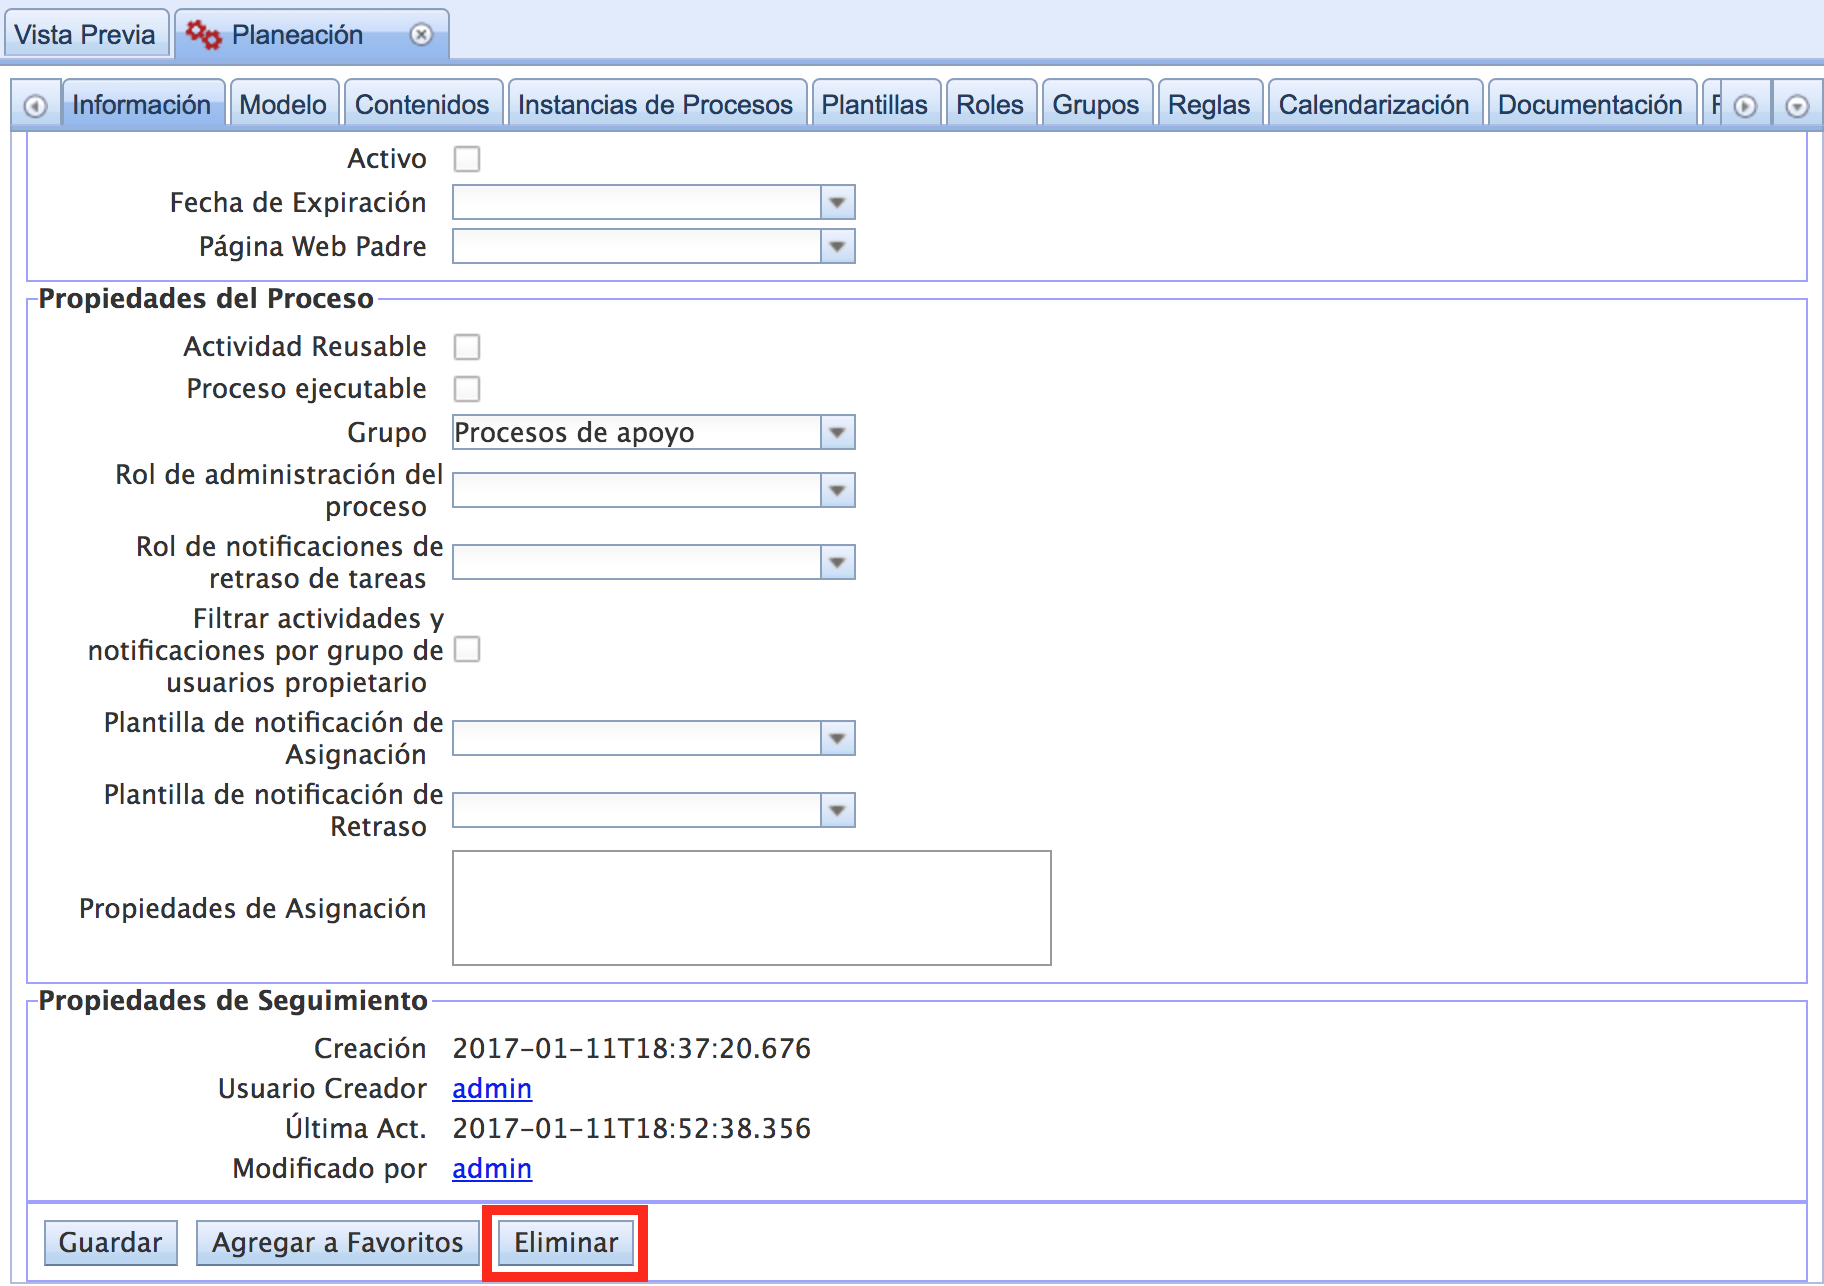
Task: Go to Instancias de Procesos tab
Action: [x=655, y=105]
